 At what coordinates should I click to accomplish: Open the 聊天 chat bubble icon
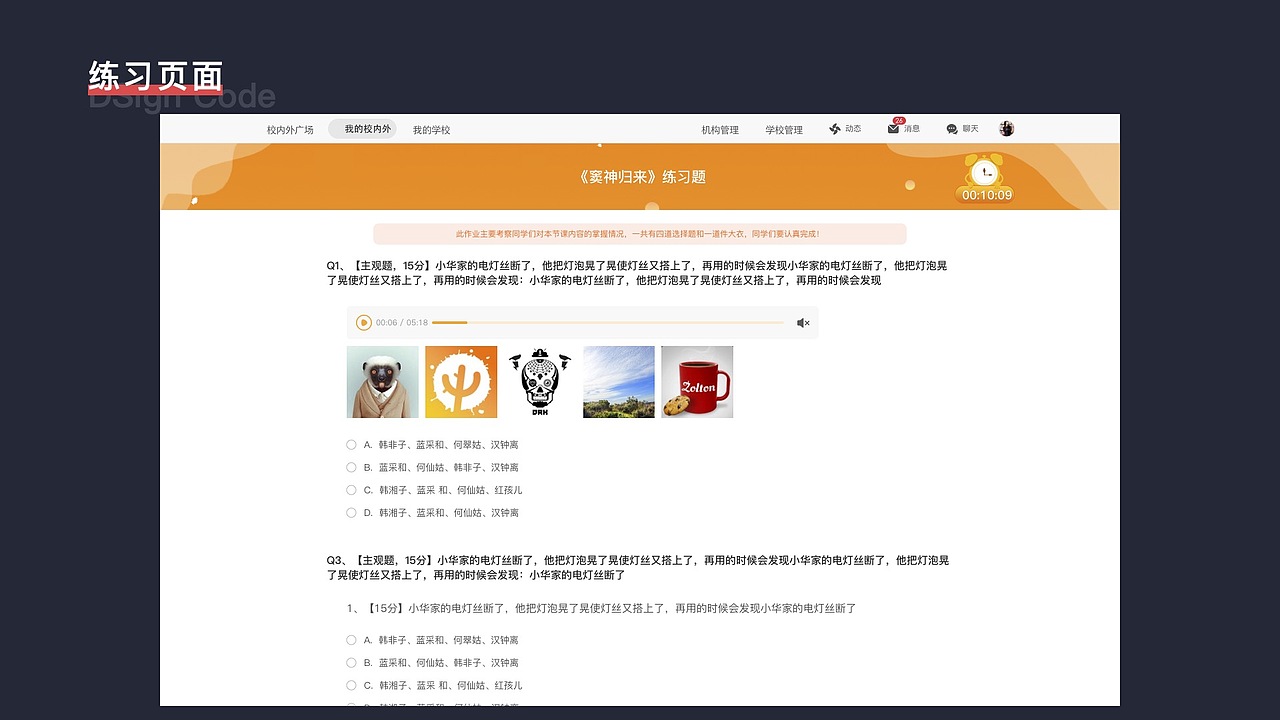(x=952, y=129)
